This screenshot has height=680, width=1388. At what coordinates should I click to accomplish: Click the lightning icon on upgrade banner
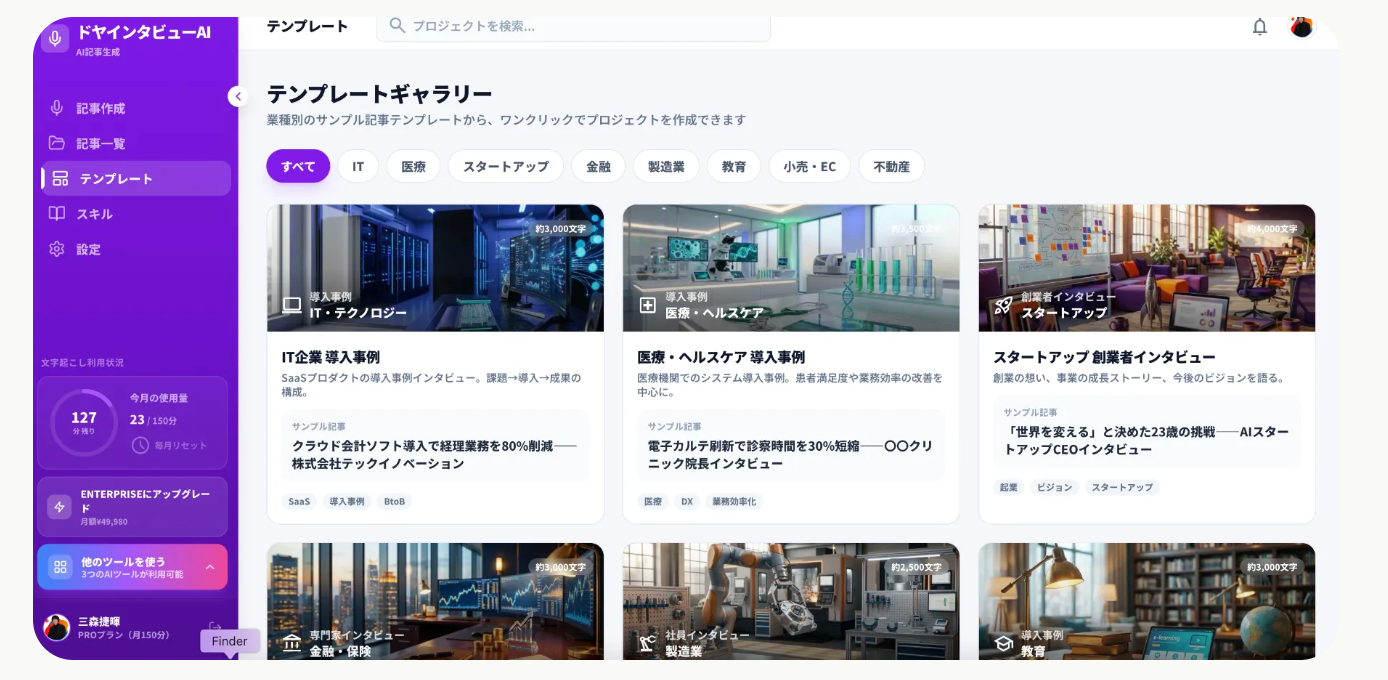click(x=60, y=507)
